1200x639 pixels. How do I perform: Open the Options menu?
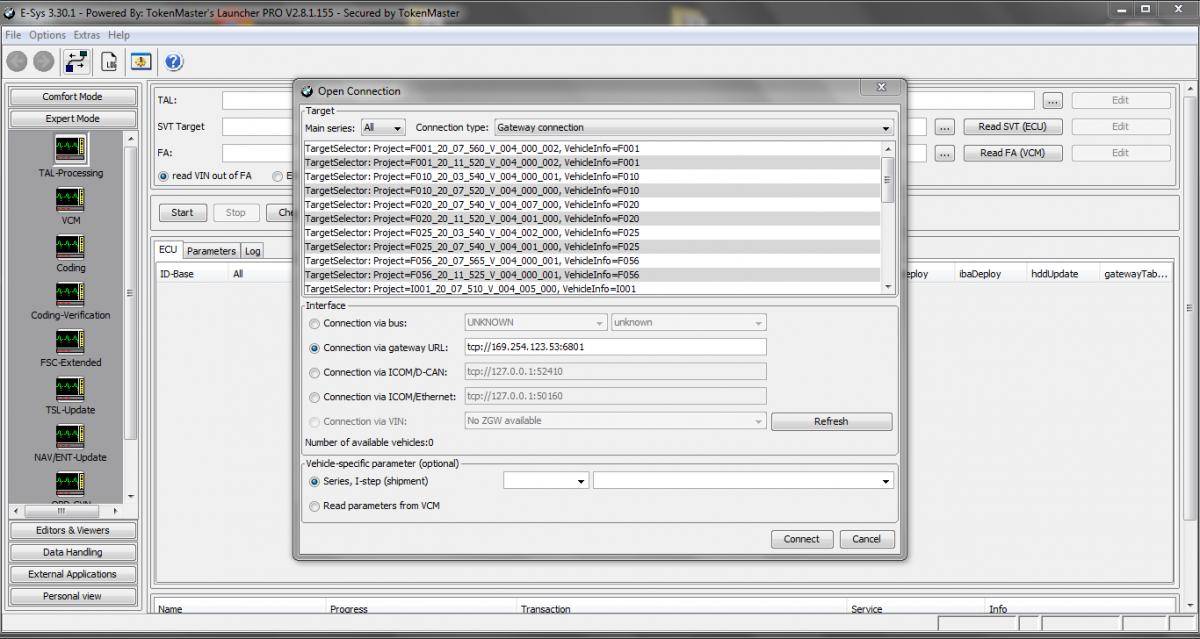click(47, 35)
